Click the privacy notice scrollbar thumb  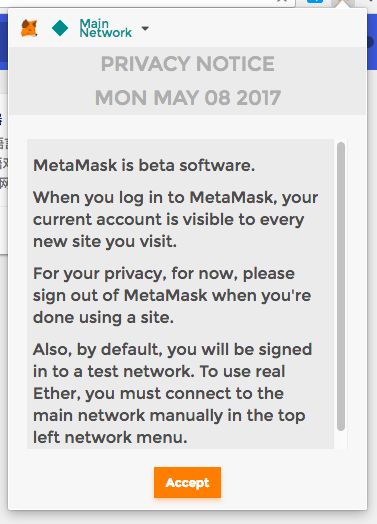point(341,286)
